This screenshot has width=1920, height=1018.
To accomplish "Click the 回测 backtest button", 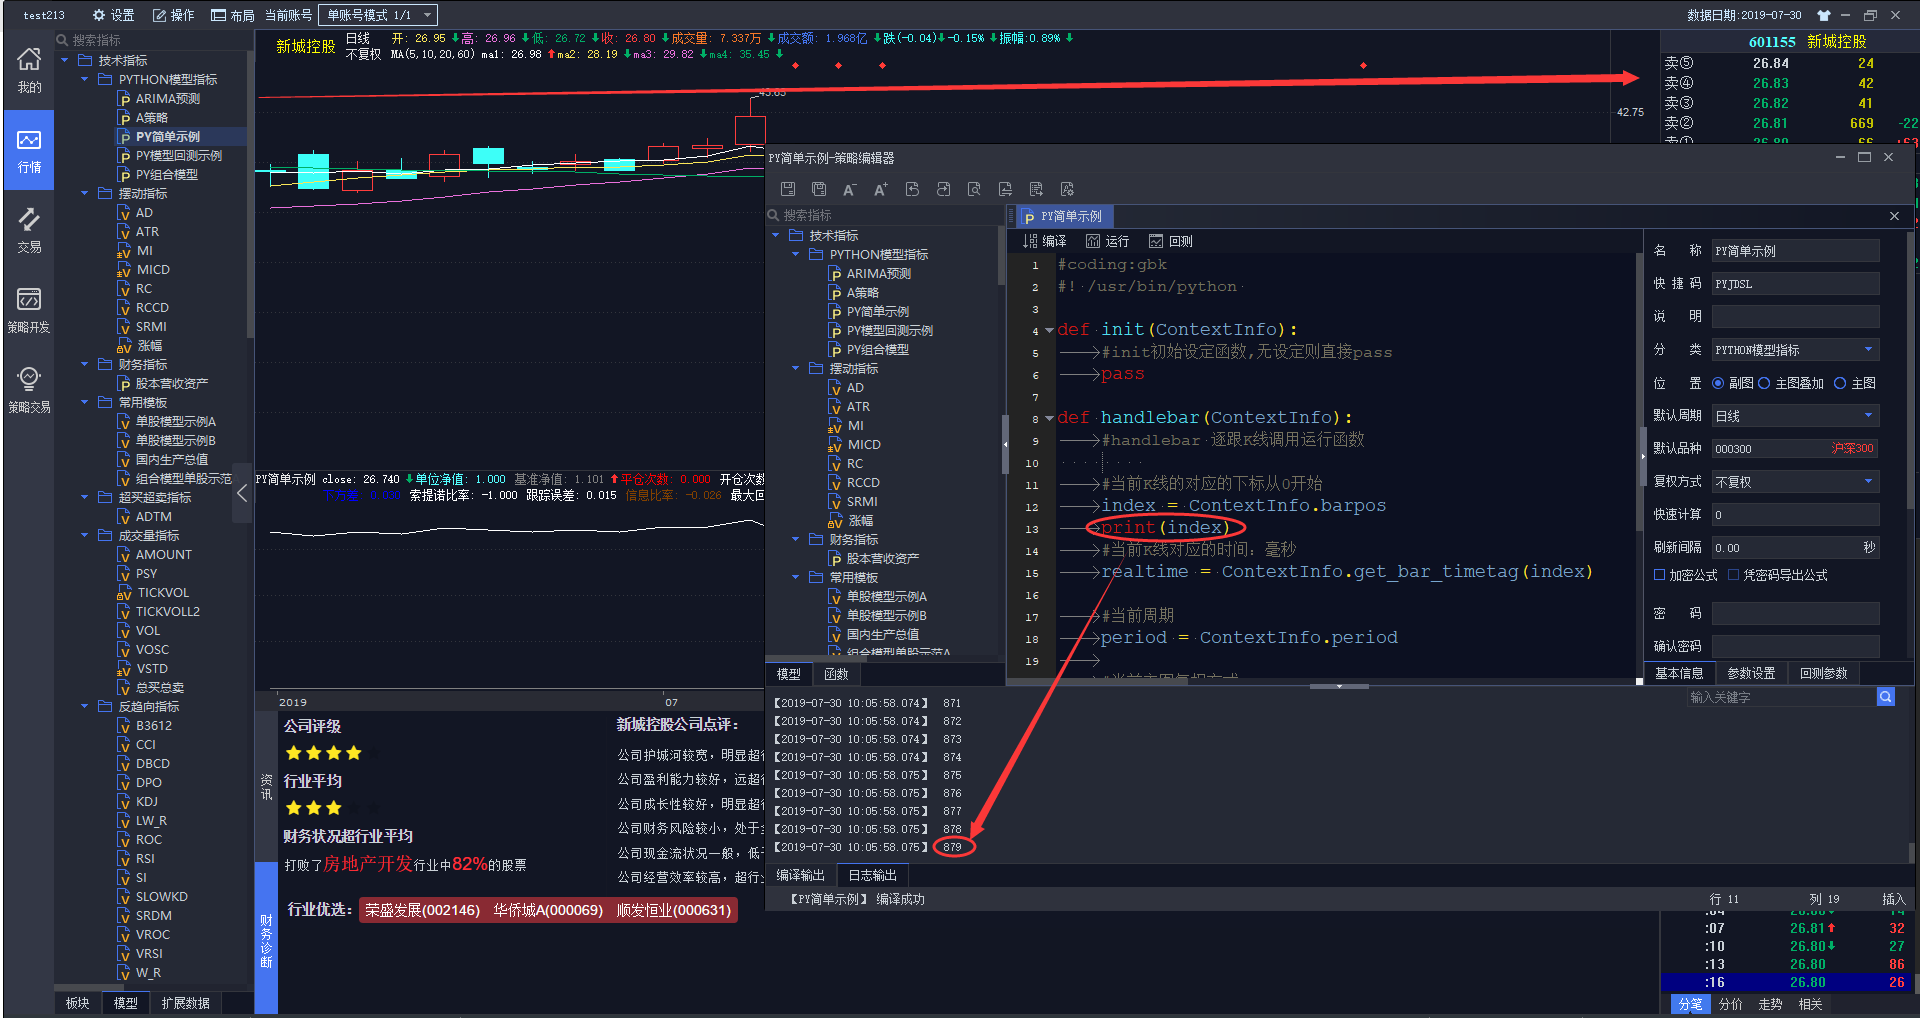I will [1171, 241].
